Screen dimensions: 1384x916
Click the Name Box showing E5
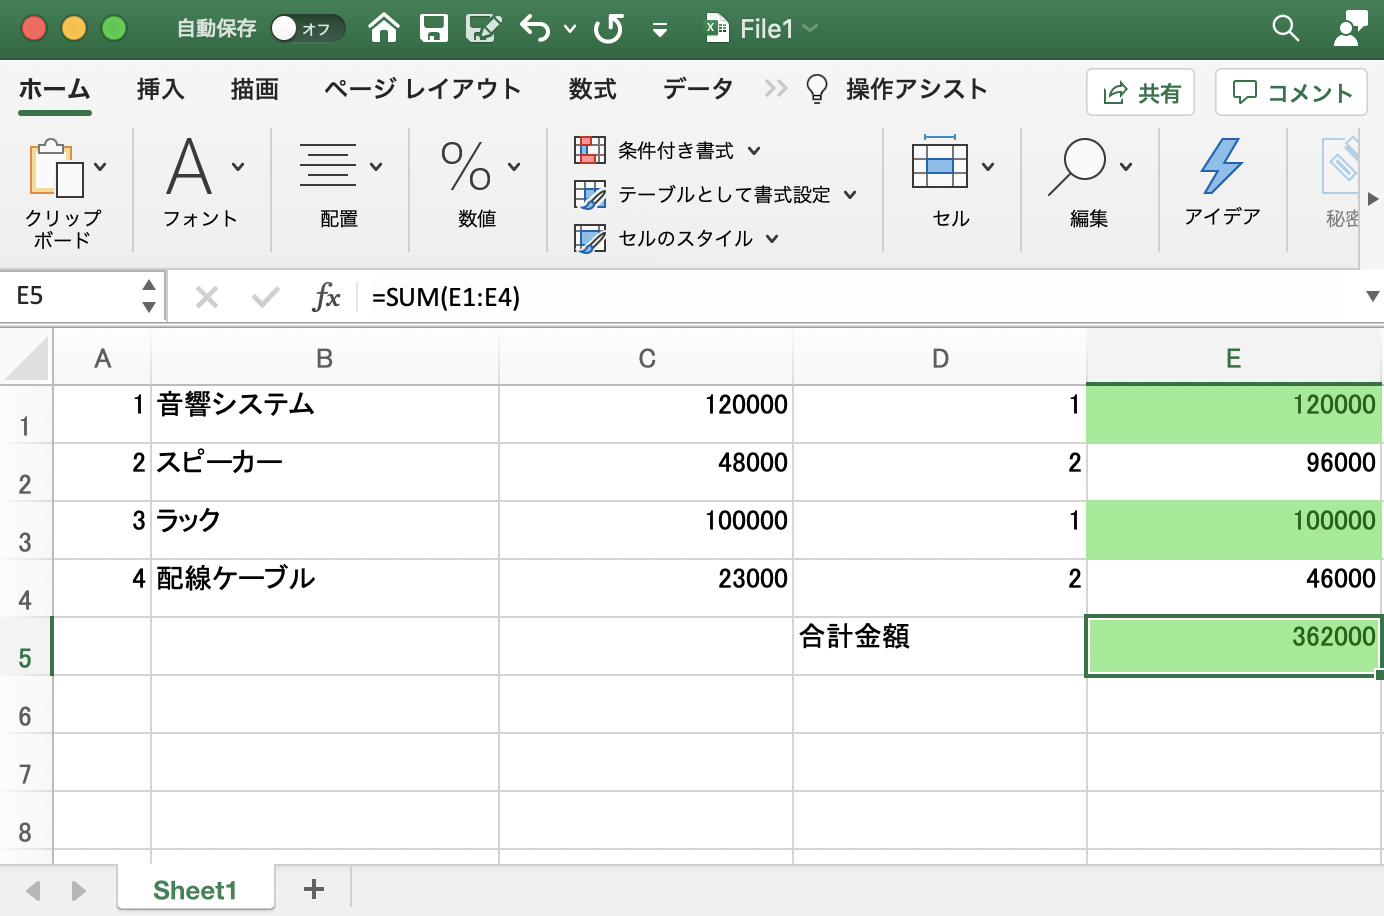[x=70, y=296]
